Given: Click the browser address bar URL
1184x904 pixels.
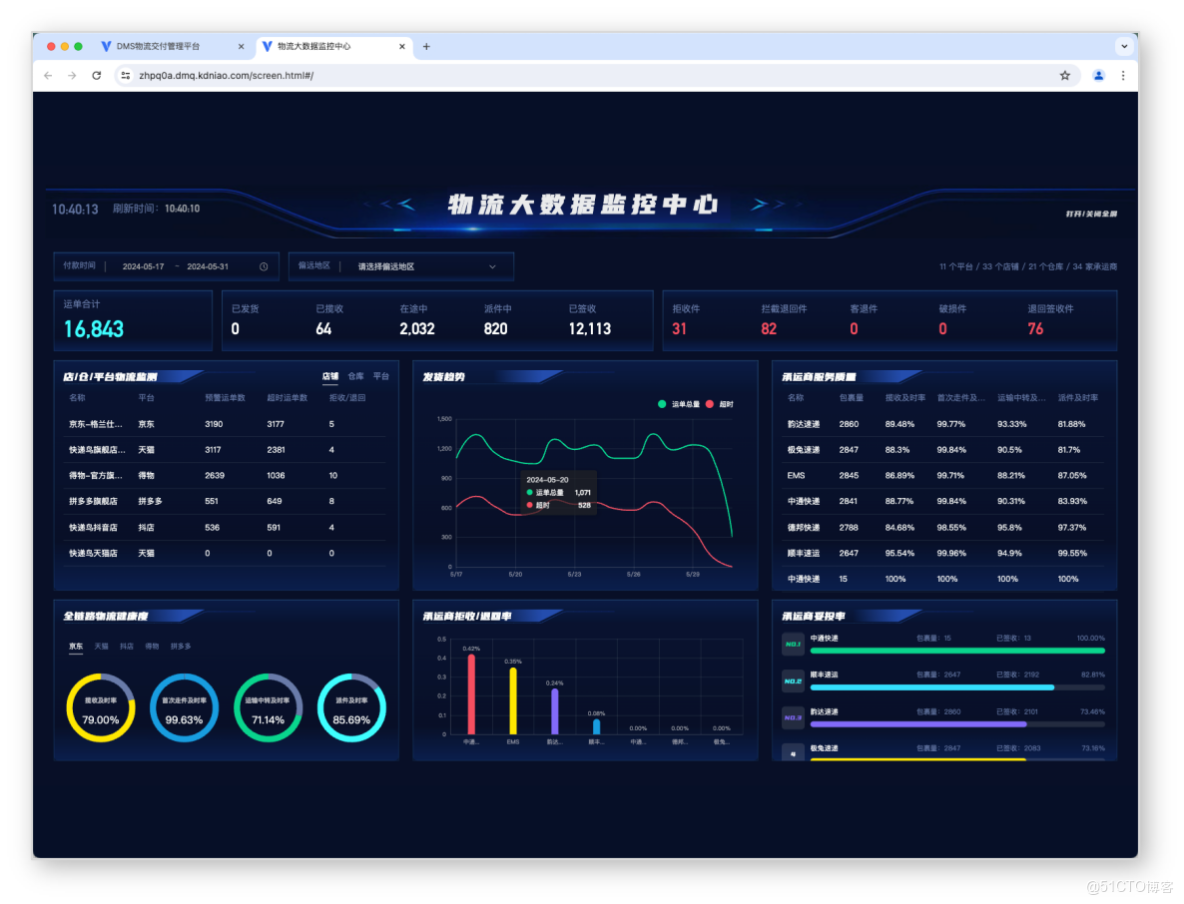Looking at the screenshot, I should [x=227, y=76].
